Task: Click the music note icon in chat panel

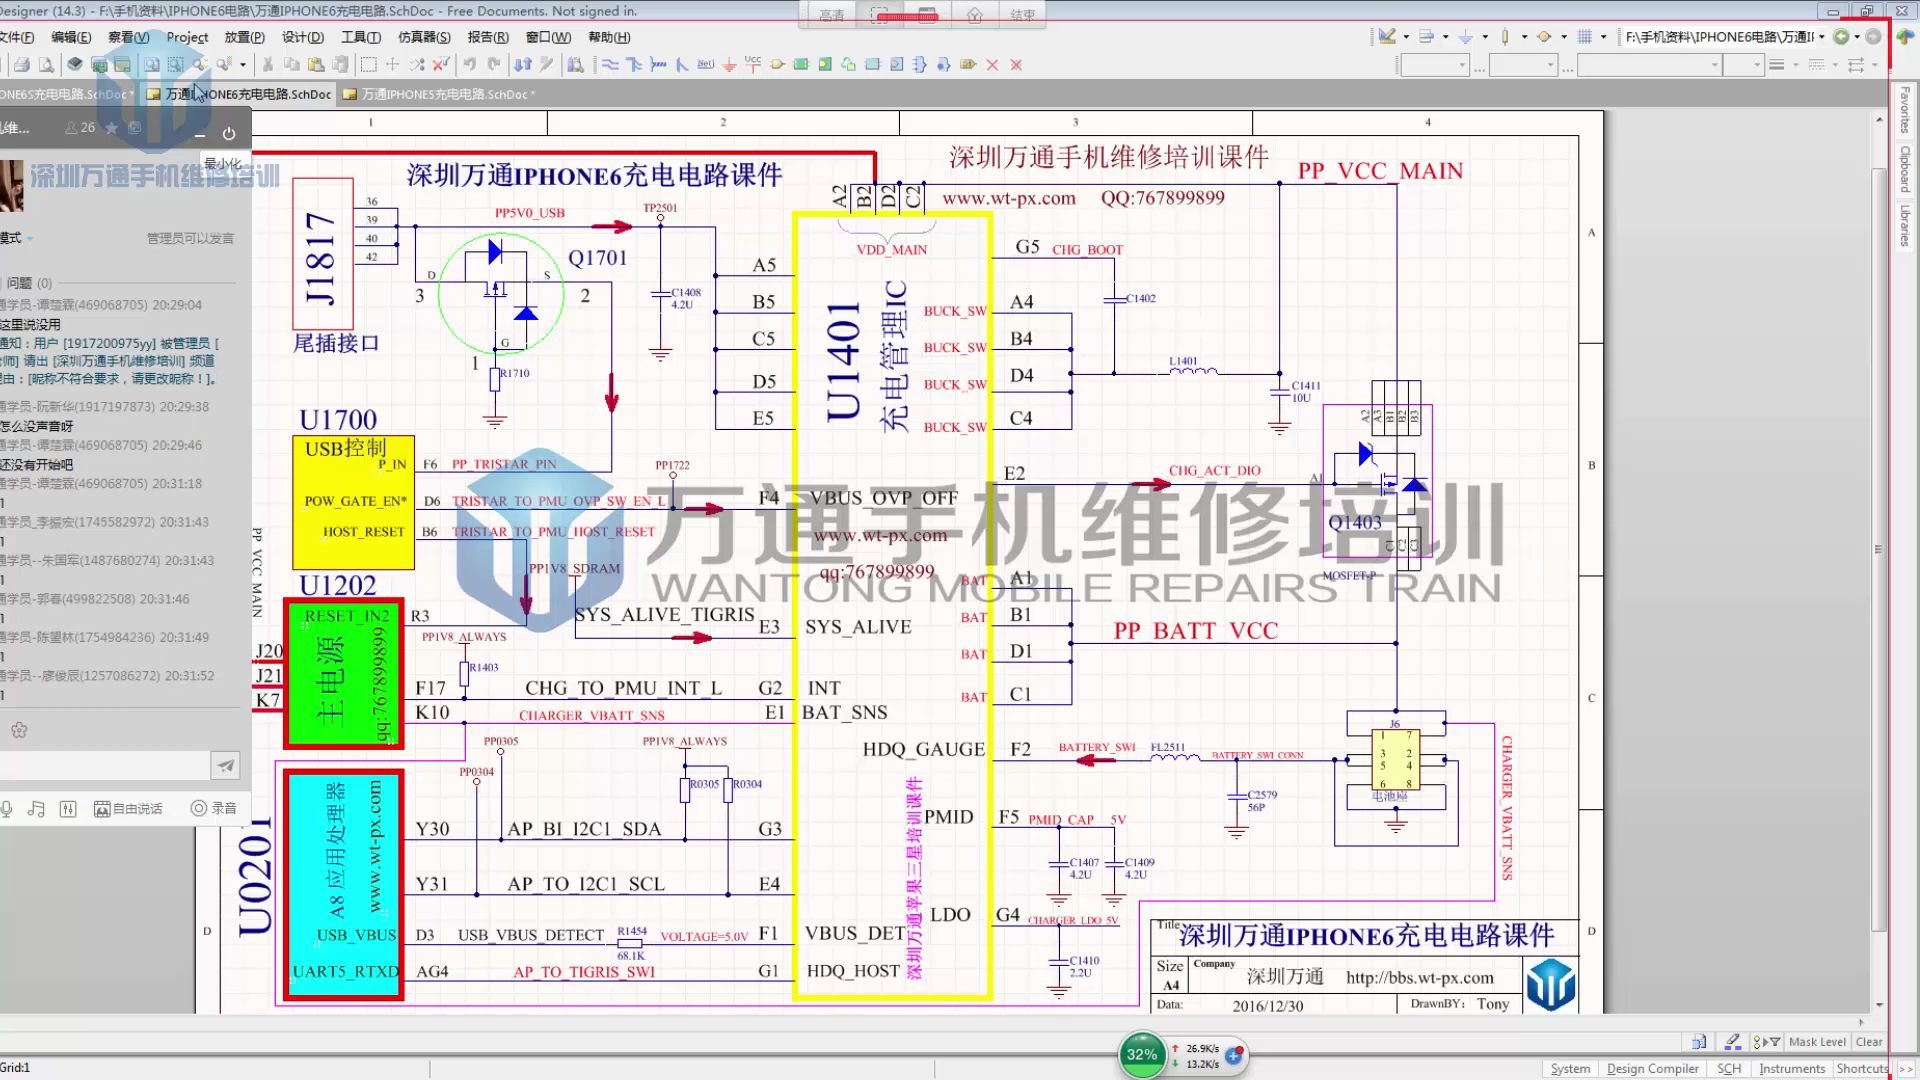Action: [37, 808]
